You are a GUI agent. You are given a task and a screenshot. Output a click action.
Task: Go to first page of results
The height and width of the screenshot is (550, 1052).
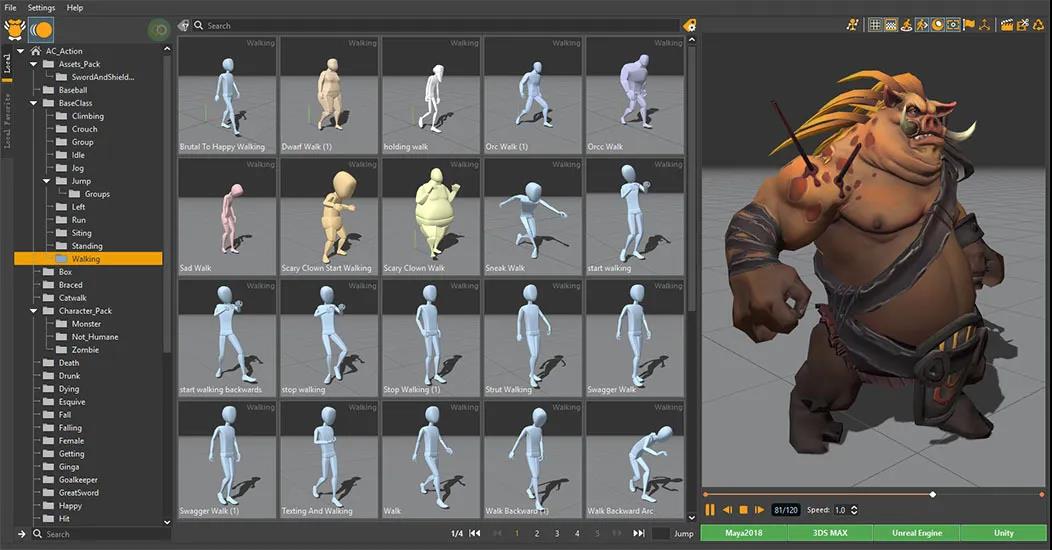[x=474, y=533]
